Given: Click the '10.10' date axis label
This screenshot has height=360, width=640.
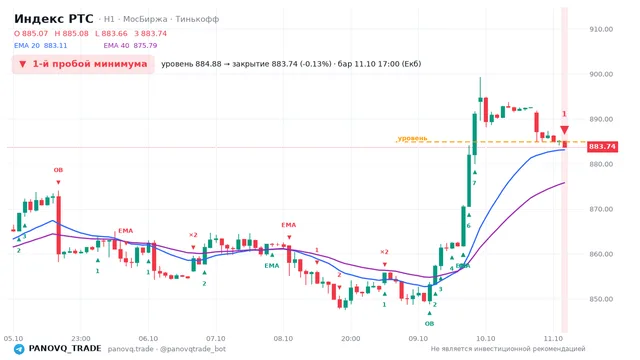Looking at the screenshot, I should click(485, 338).
